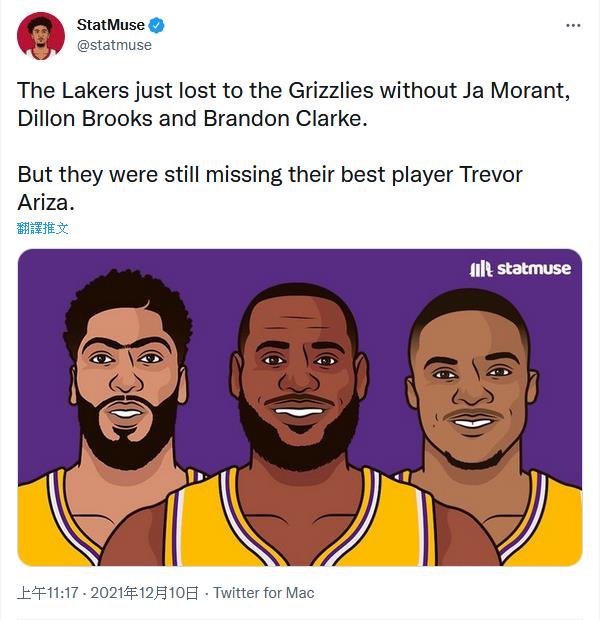
Task: Click the tweet's first paragraph about the Grizzlies
Action: pos(290,103)
